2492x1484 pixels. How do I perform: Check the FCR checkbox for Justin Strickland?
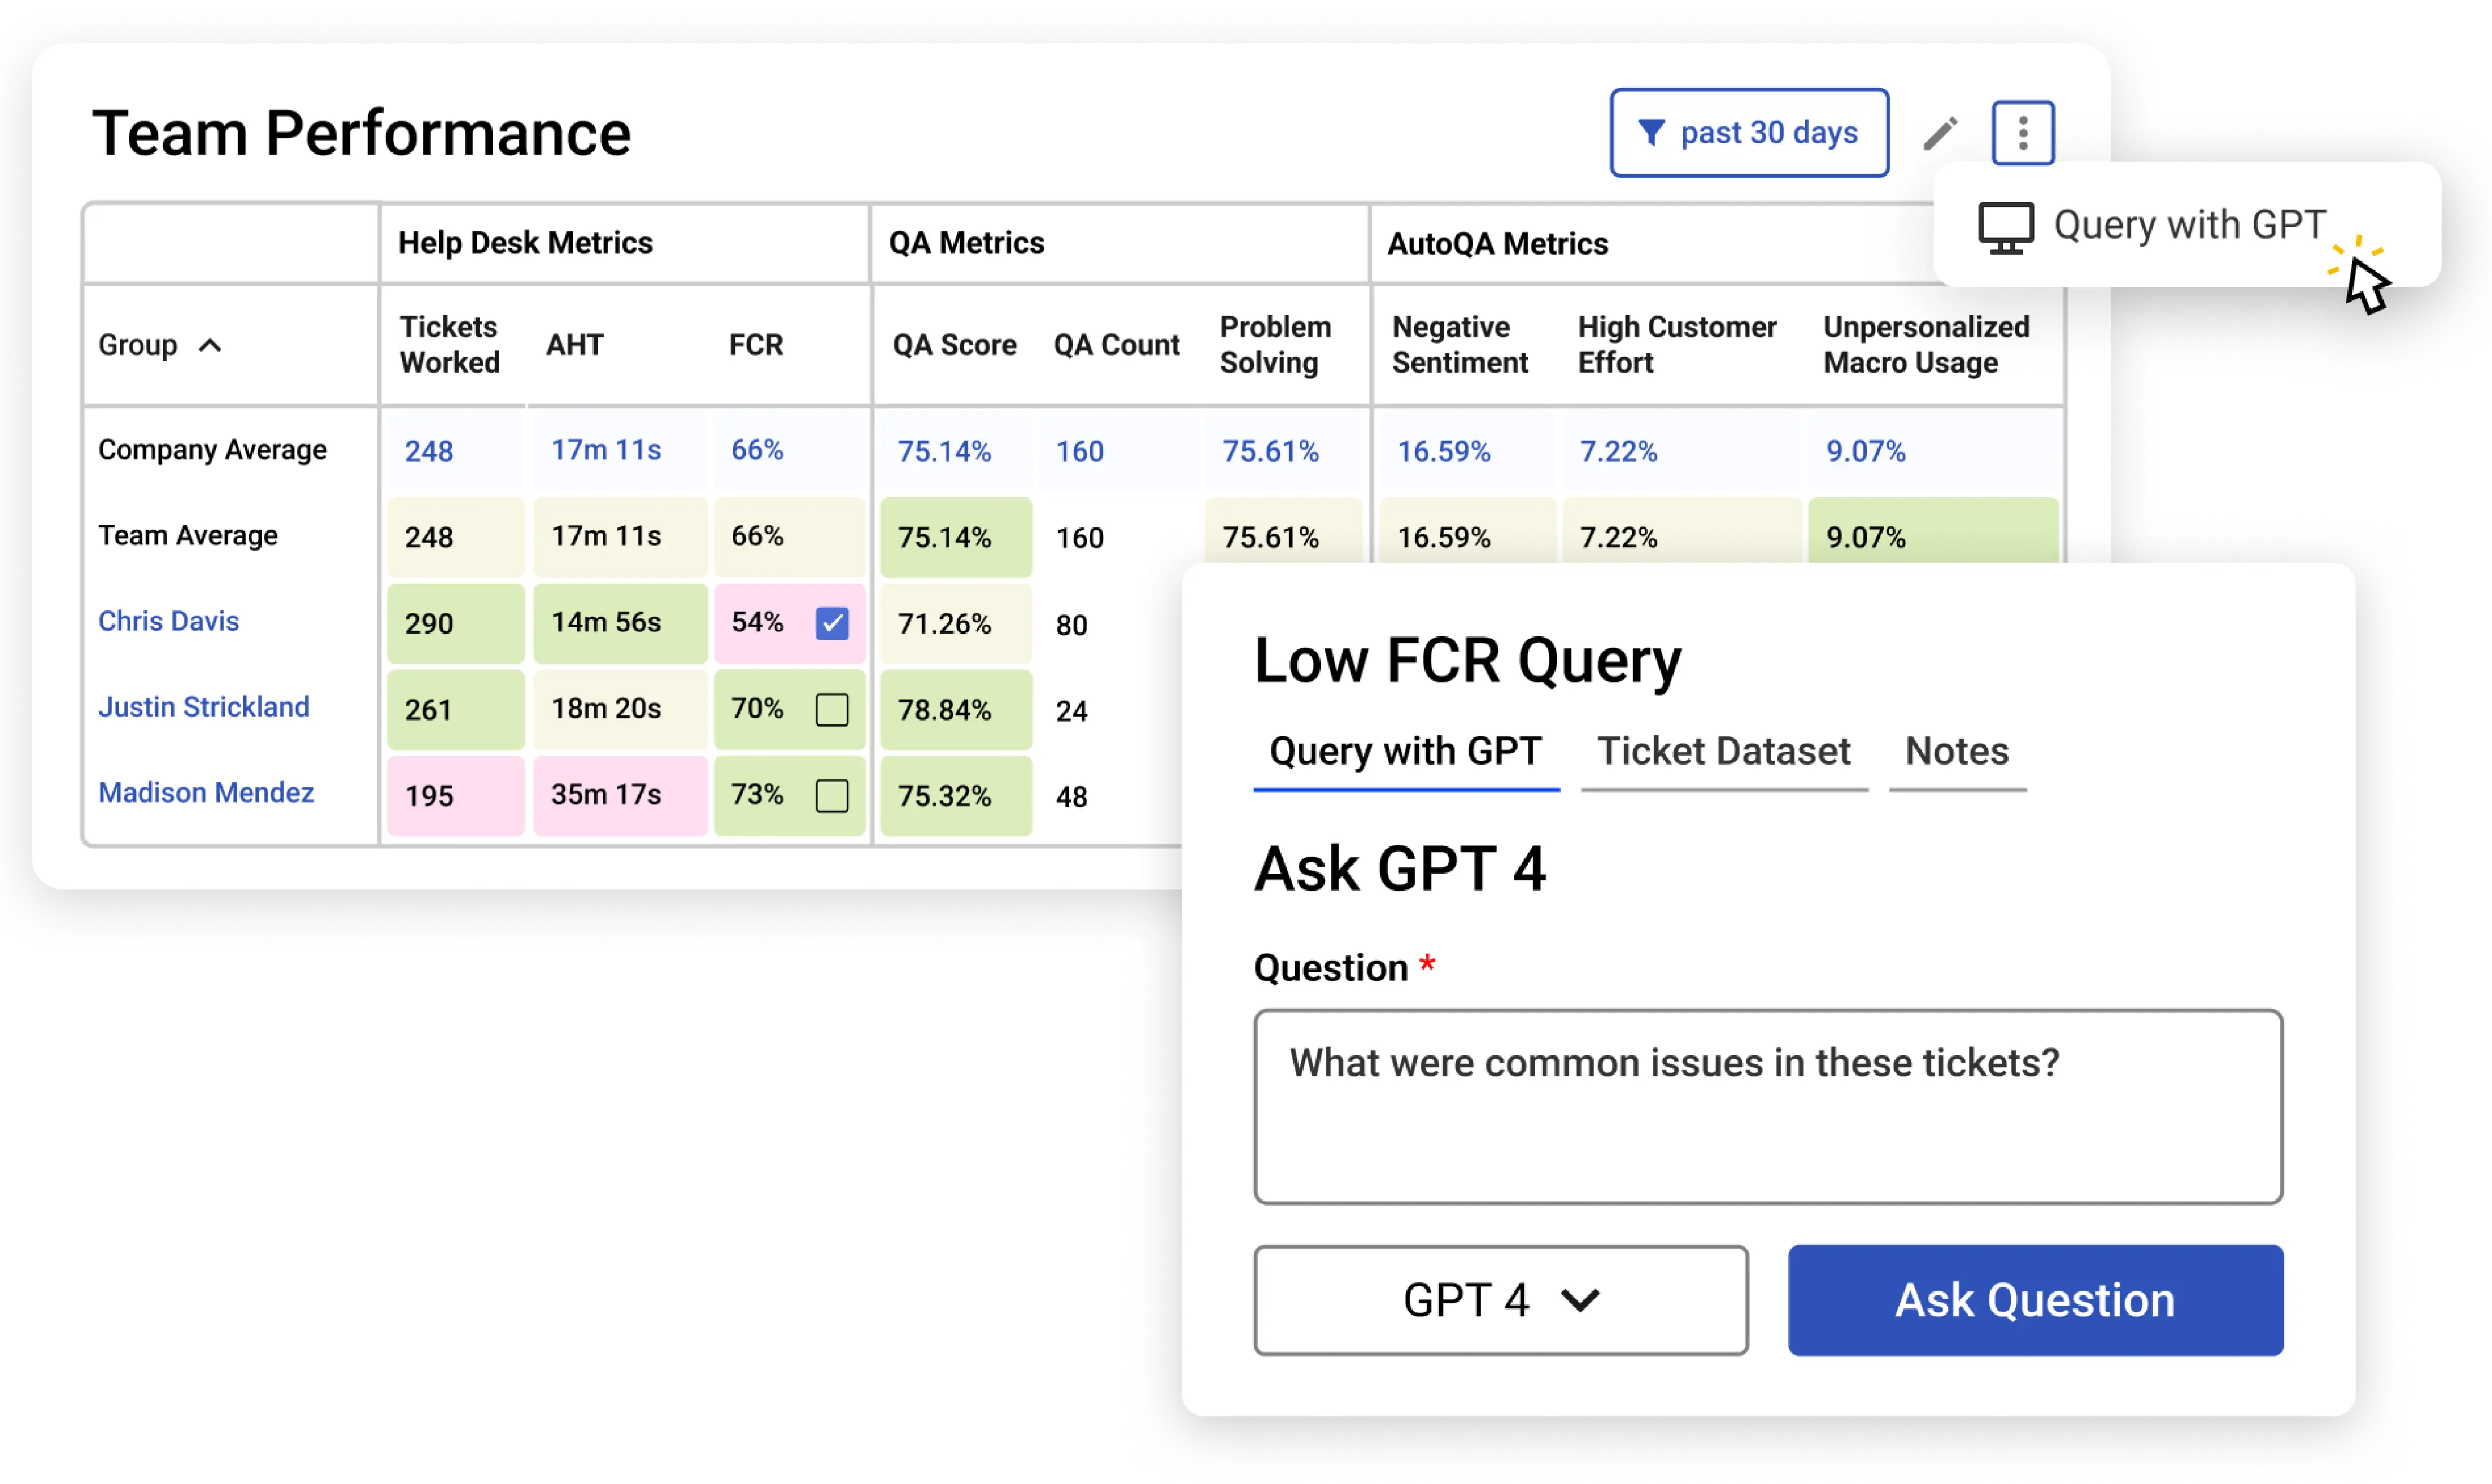coord(832,709)
